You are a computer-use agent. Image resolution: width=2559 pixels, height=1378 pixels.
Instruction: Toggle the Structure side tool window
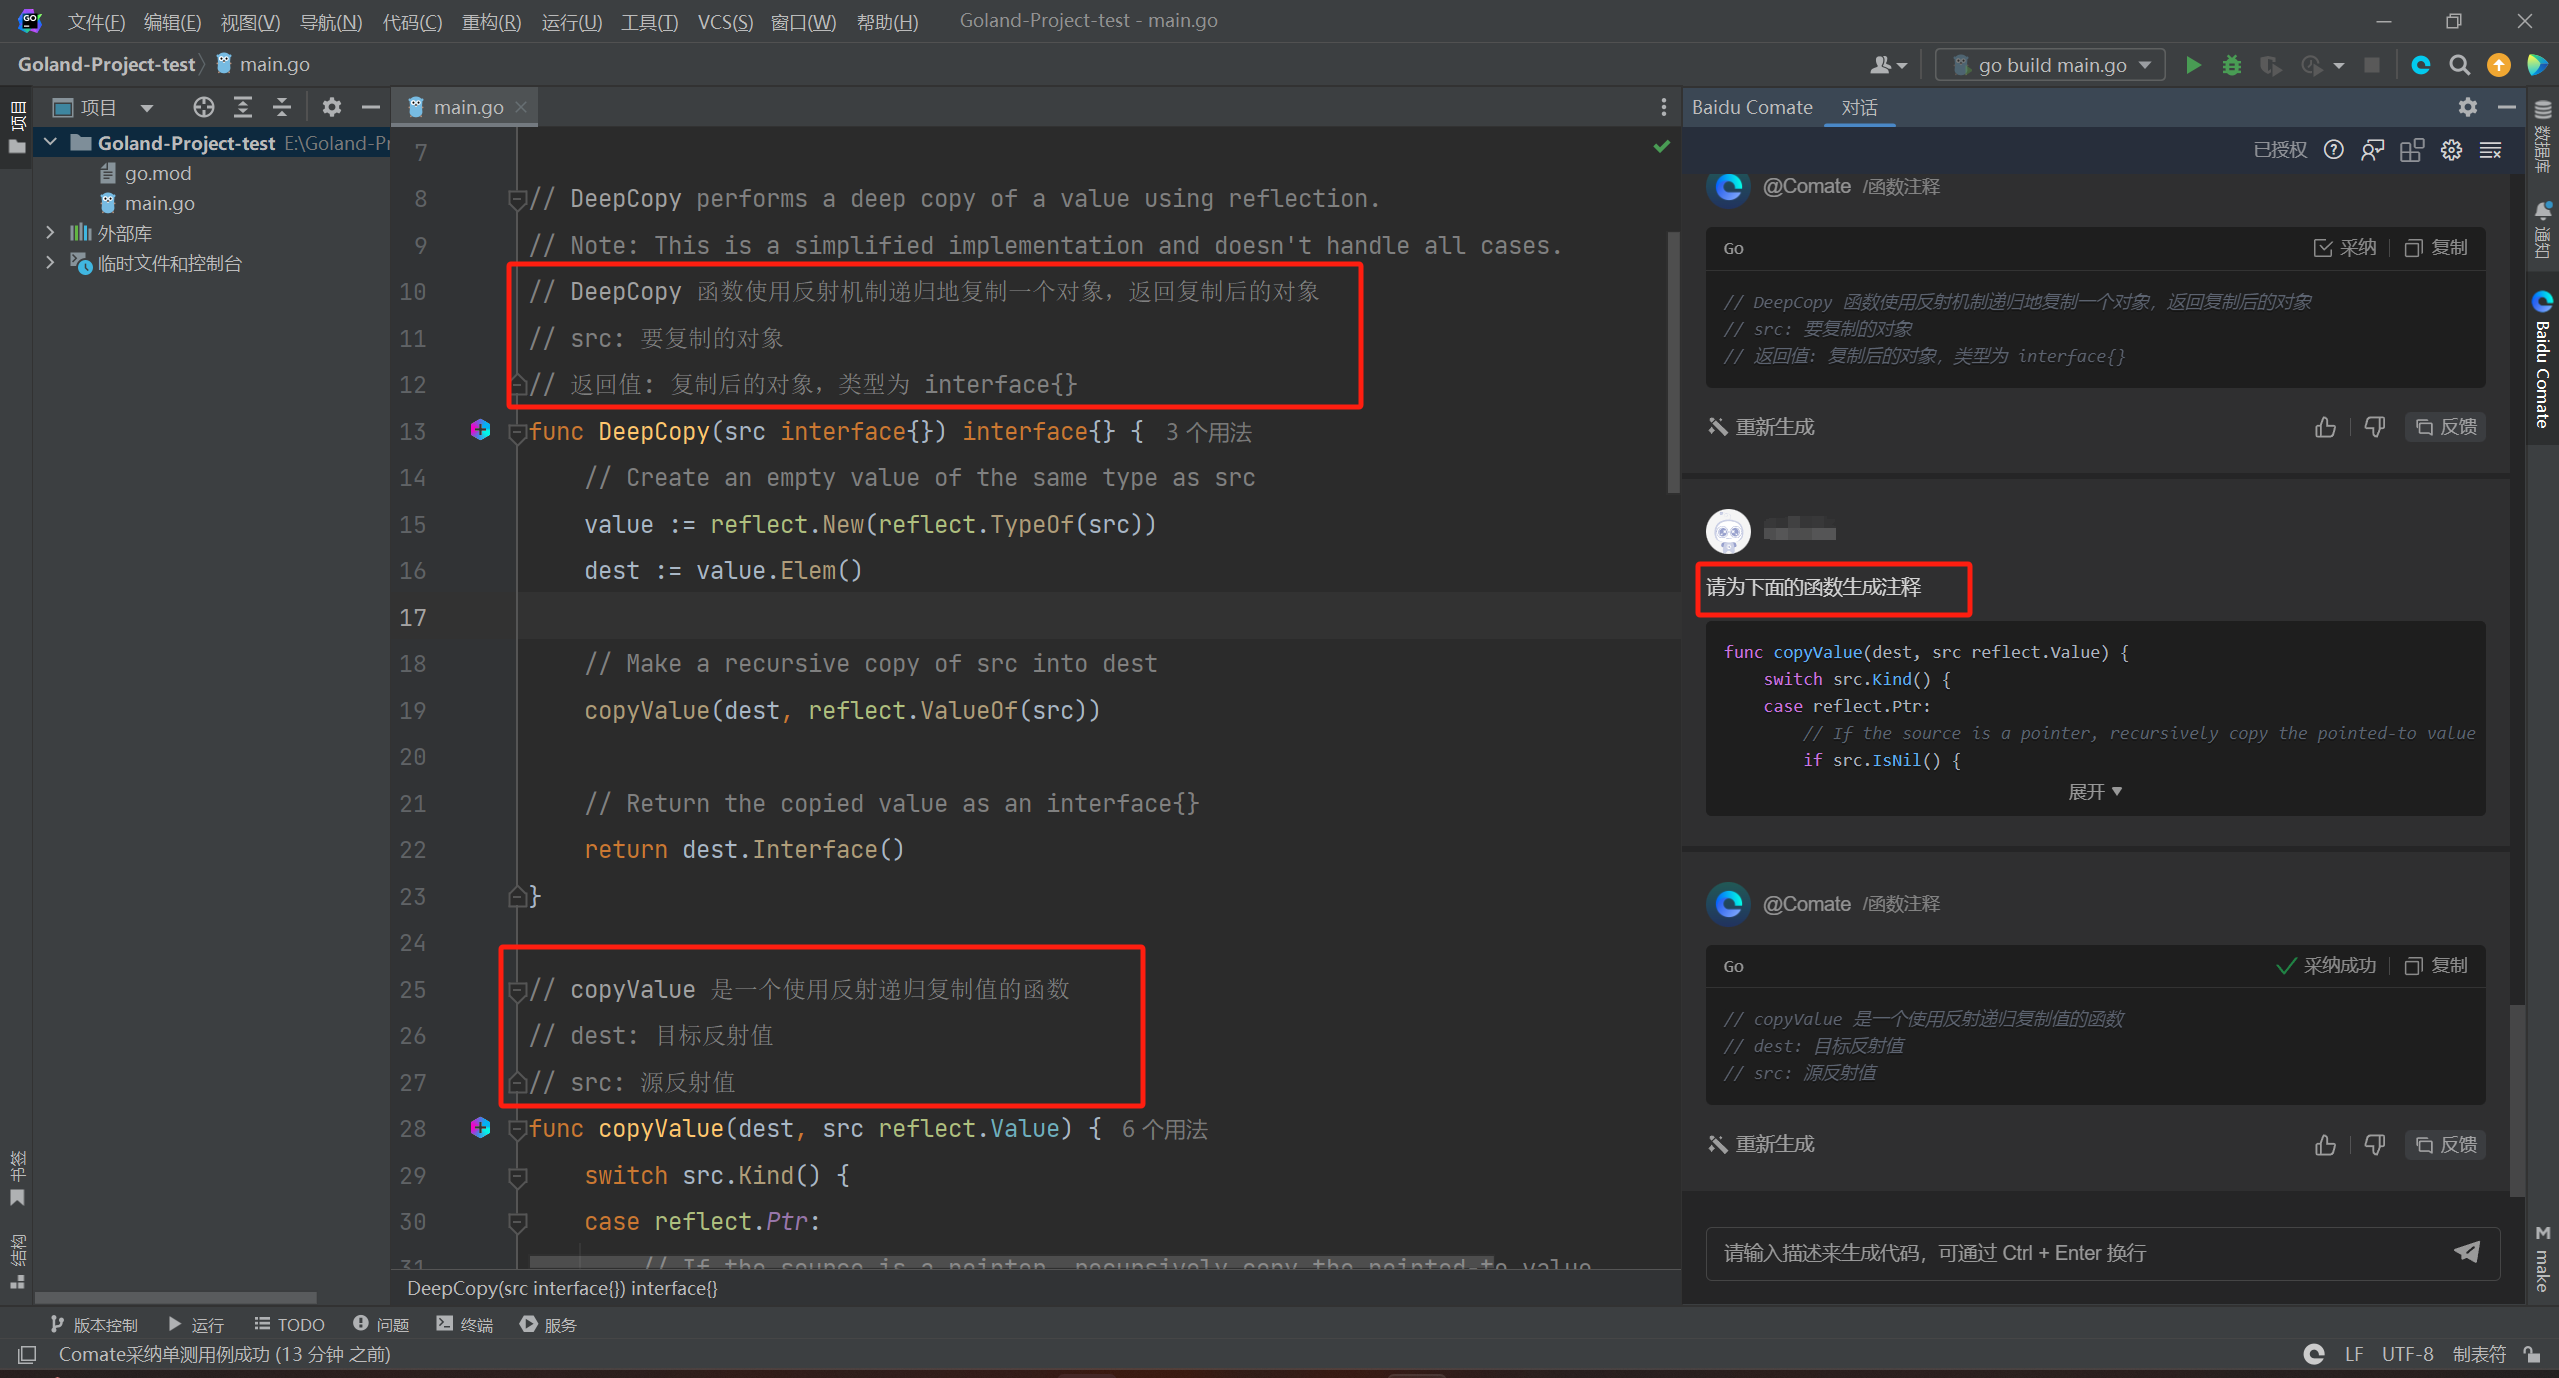(x=17, y=1261)
